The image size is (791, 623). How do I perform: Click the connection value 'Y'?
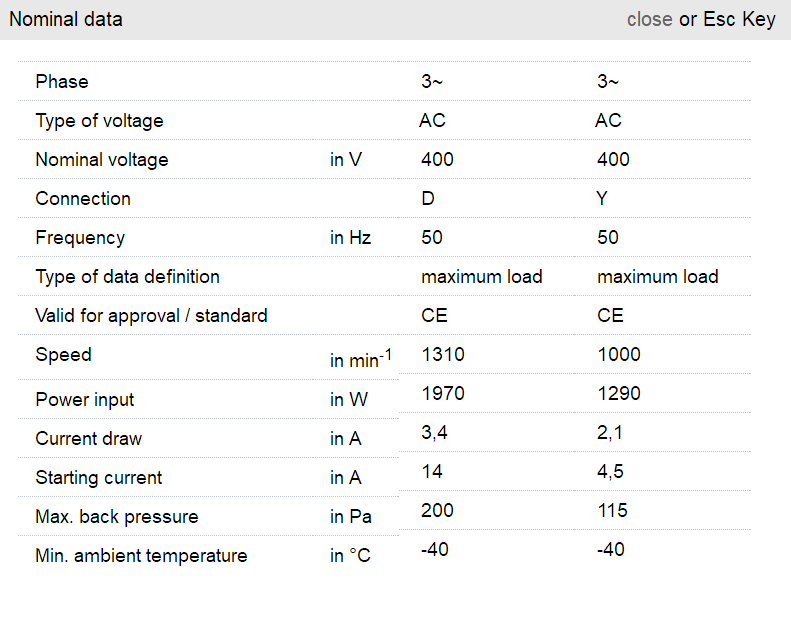[x=602, y=199]
